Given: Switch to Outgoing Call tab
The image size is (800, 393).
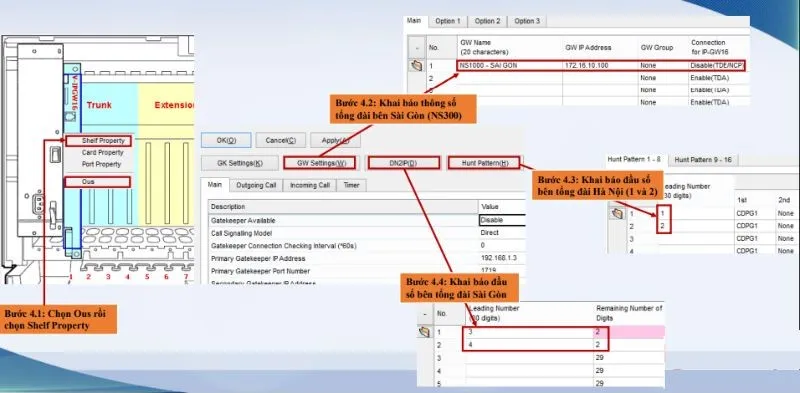Looking at the screenshot, I should click(x=256, y=185).
